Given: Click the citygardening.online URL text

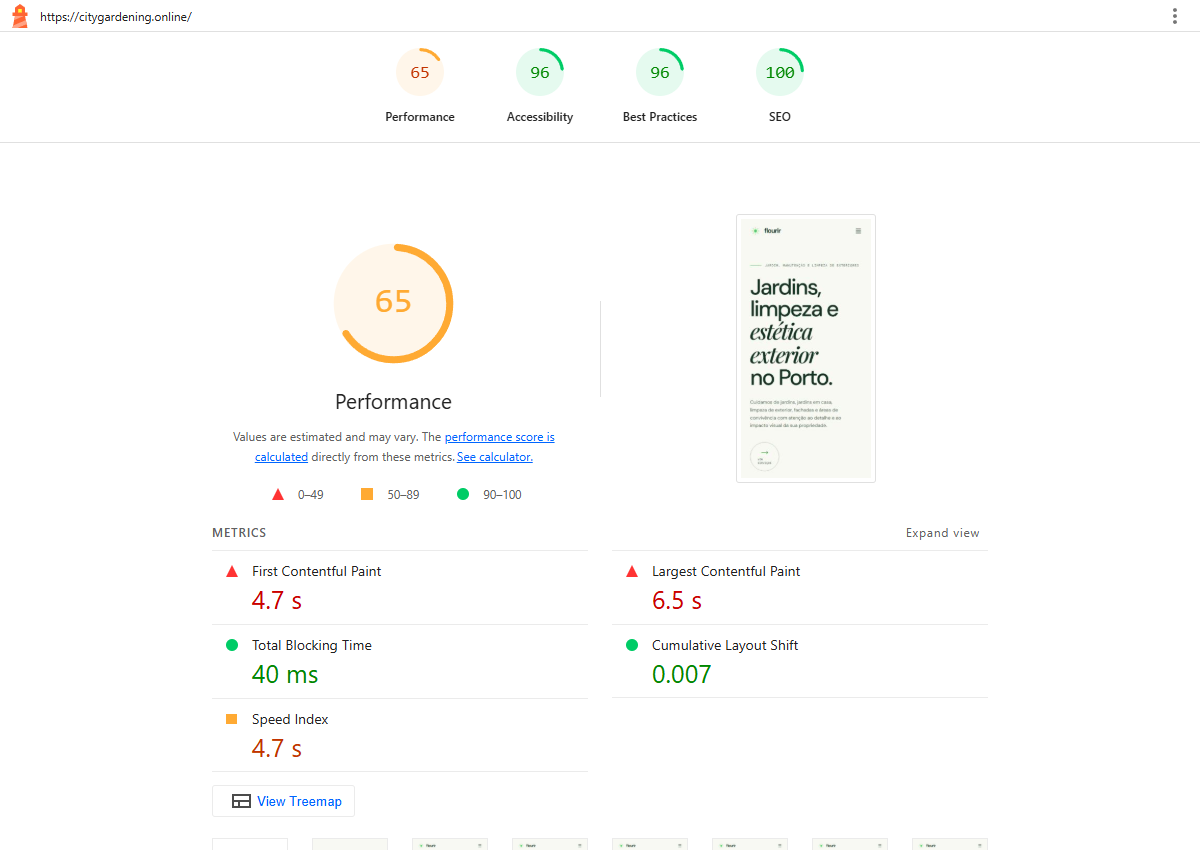Looking at the screenshot, I should (115, 17).
